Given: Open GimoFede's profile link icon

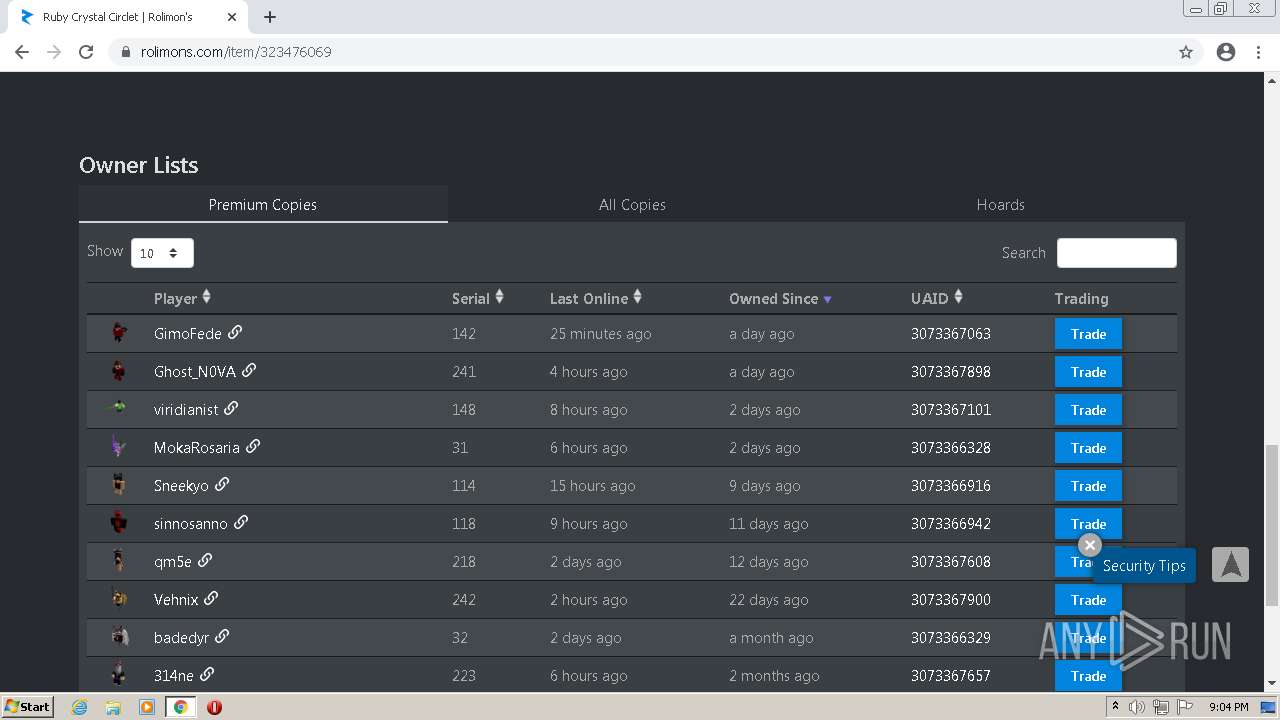Looking at the screenshot, I should [235, 332].
